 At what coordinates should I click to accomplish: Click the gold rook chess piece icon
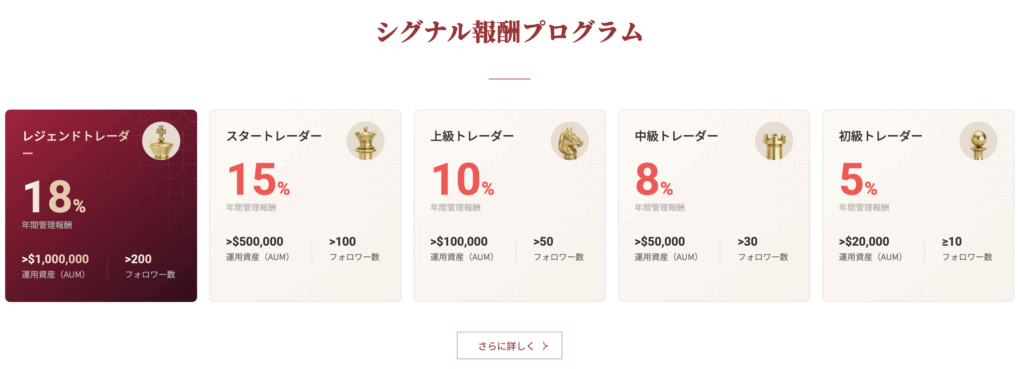pyautogui.click(x=774, y=141)
